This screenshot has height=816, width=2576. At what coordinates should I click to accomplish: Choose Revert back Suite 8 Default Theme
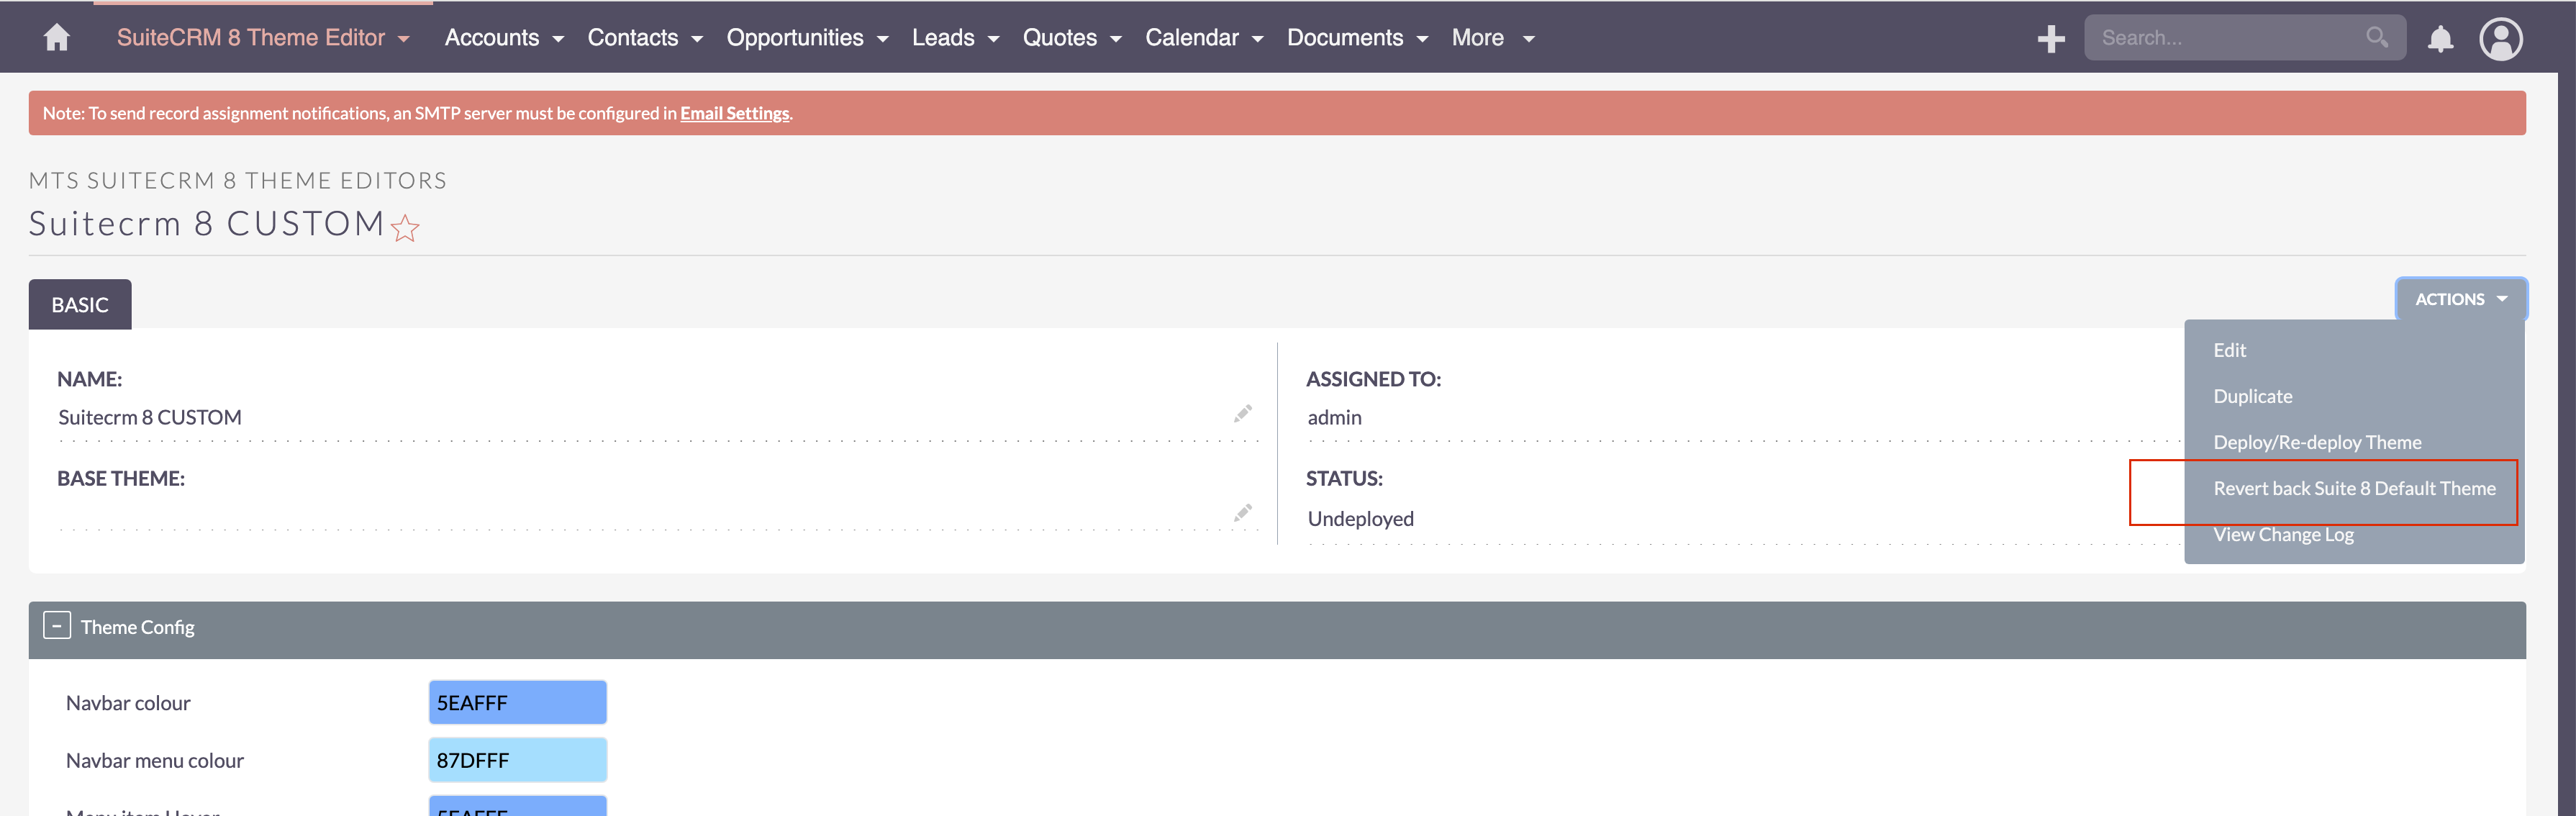[x=2353, y=488]
